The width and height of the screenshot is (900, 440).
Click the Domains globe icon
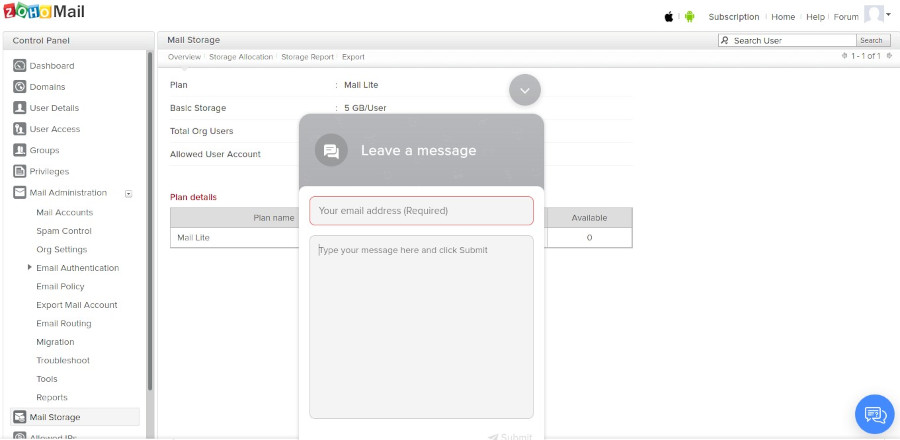pyautogui.click(x=20, y=87)
